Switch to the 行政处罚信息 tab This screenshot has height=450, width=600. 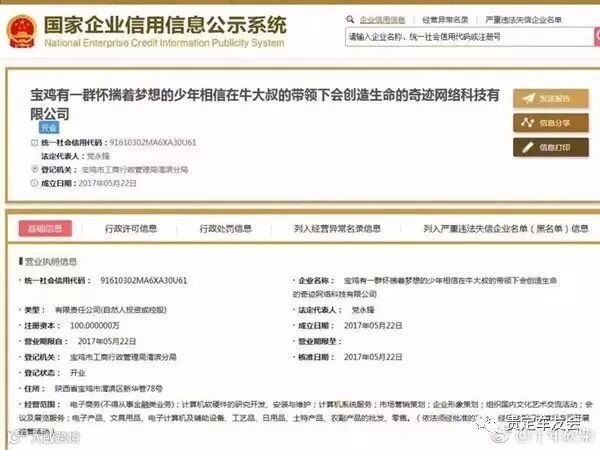click(225, 228)
